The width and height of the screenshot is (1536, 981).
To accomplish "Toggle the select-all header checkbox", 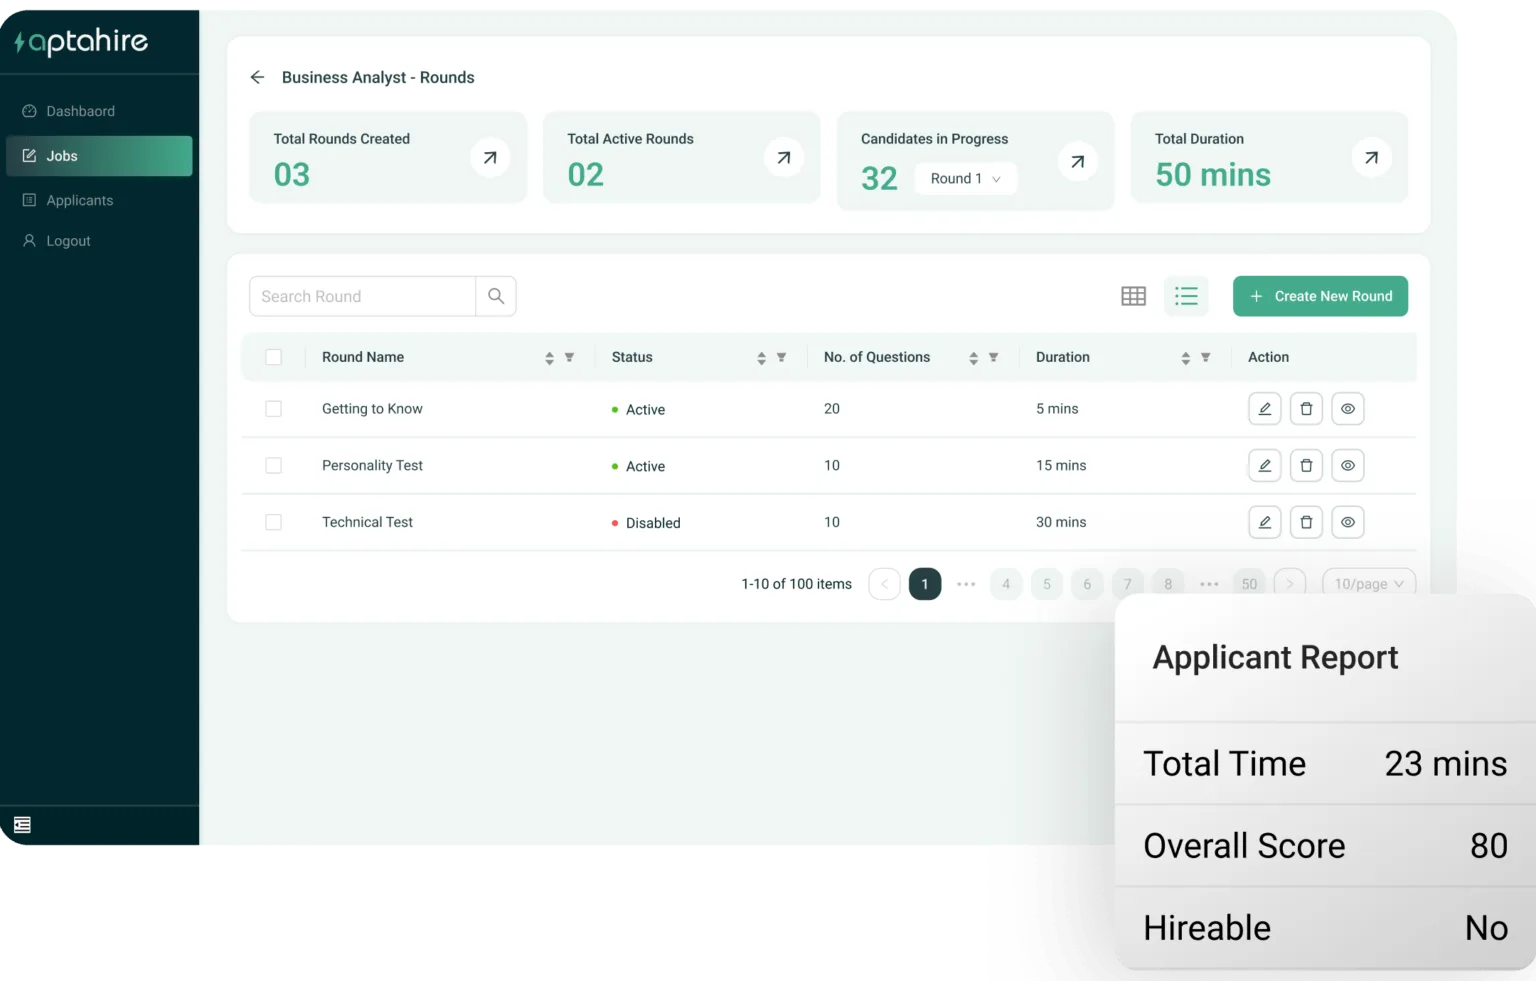I will pyautogui.click(x=273, y=357).
